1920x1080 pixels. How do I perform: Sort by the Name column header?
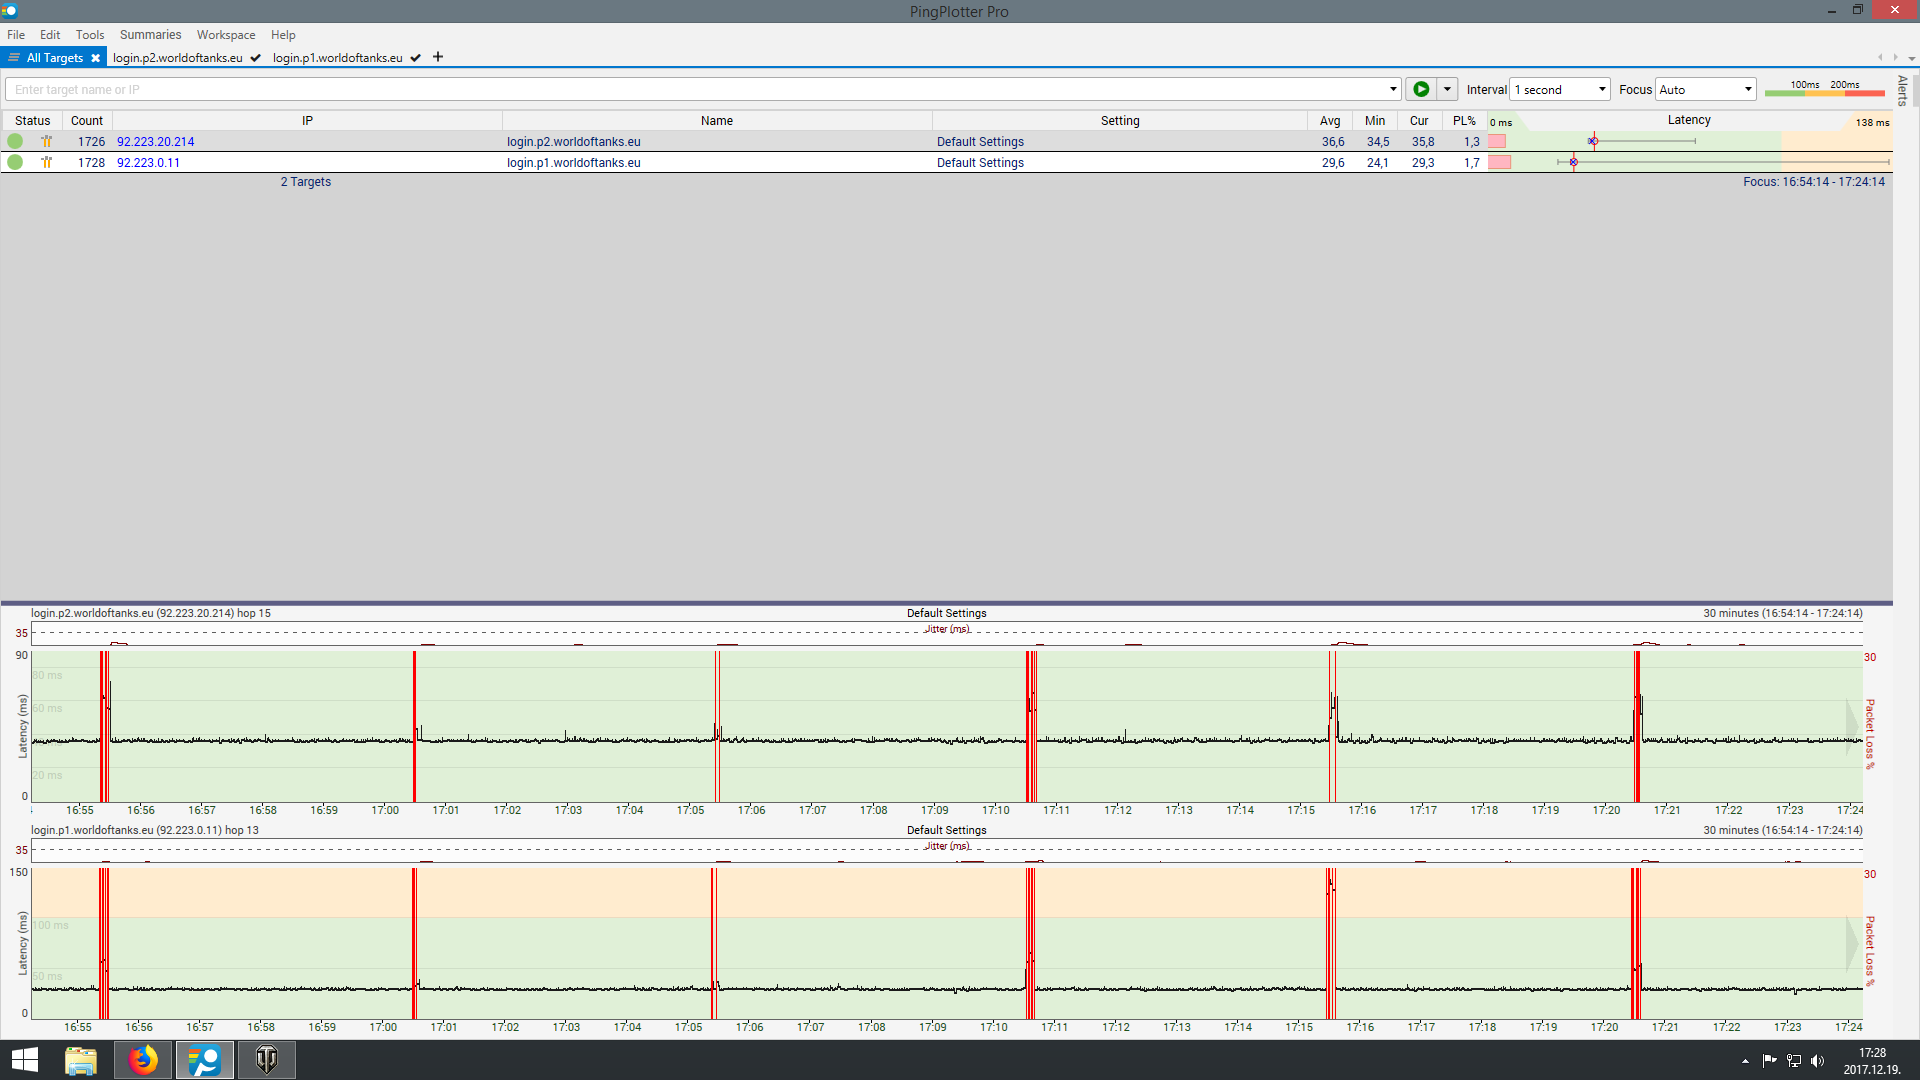[x=717, y=120]
